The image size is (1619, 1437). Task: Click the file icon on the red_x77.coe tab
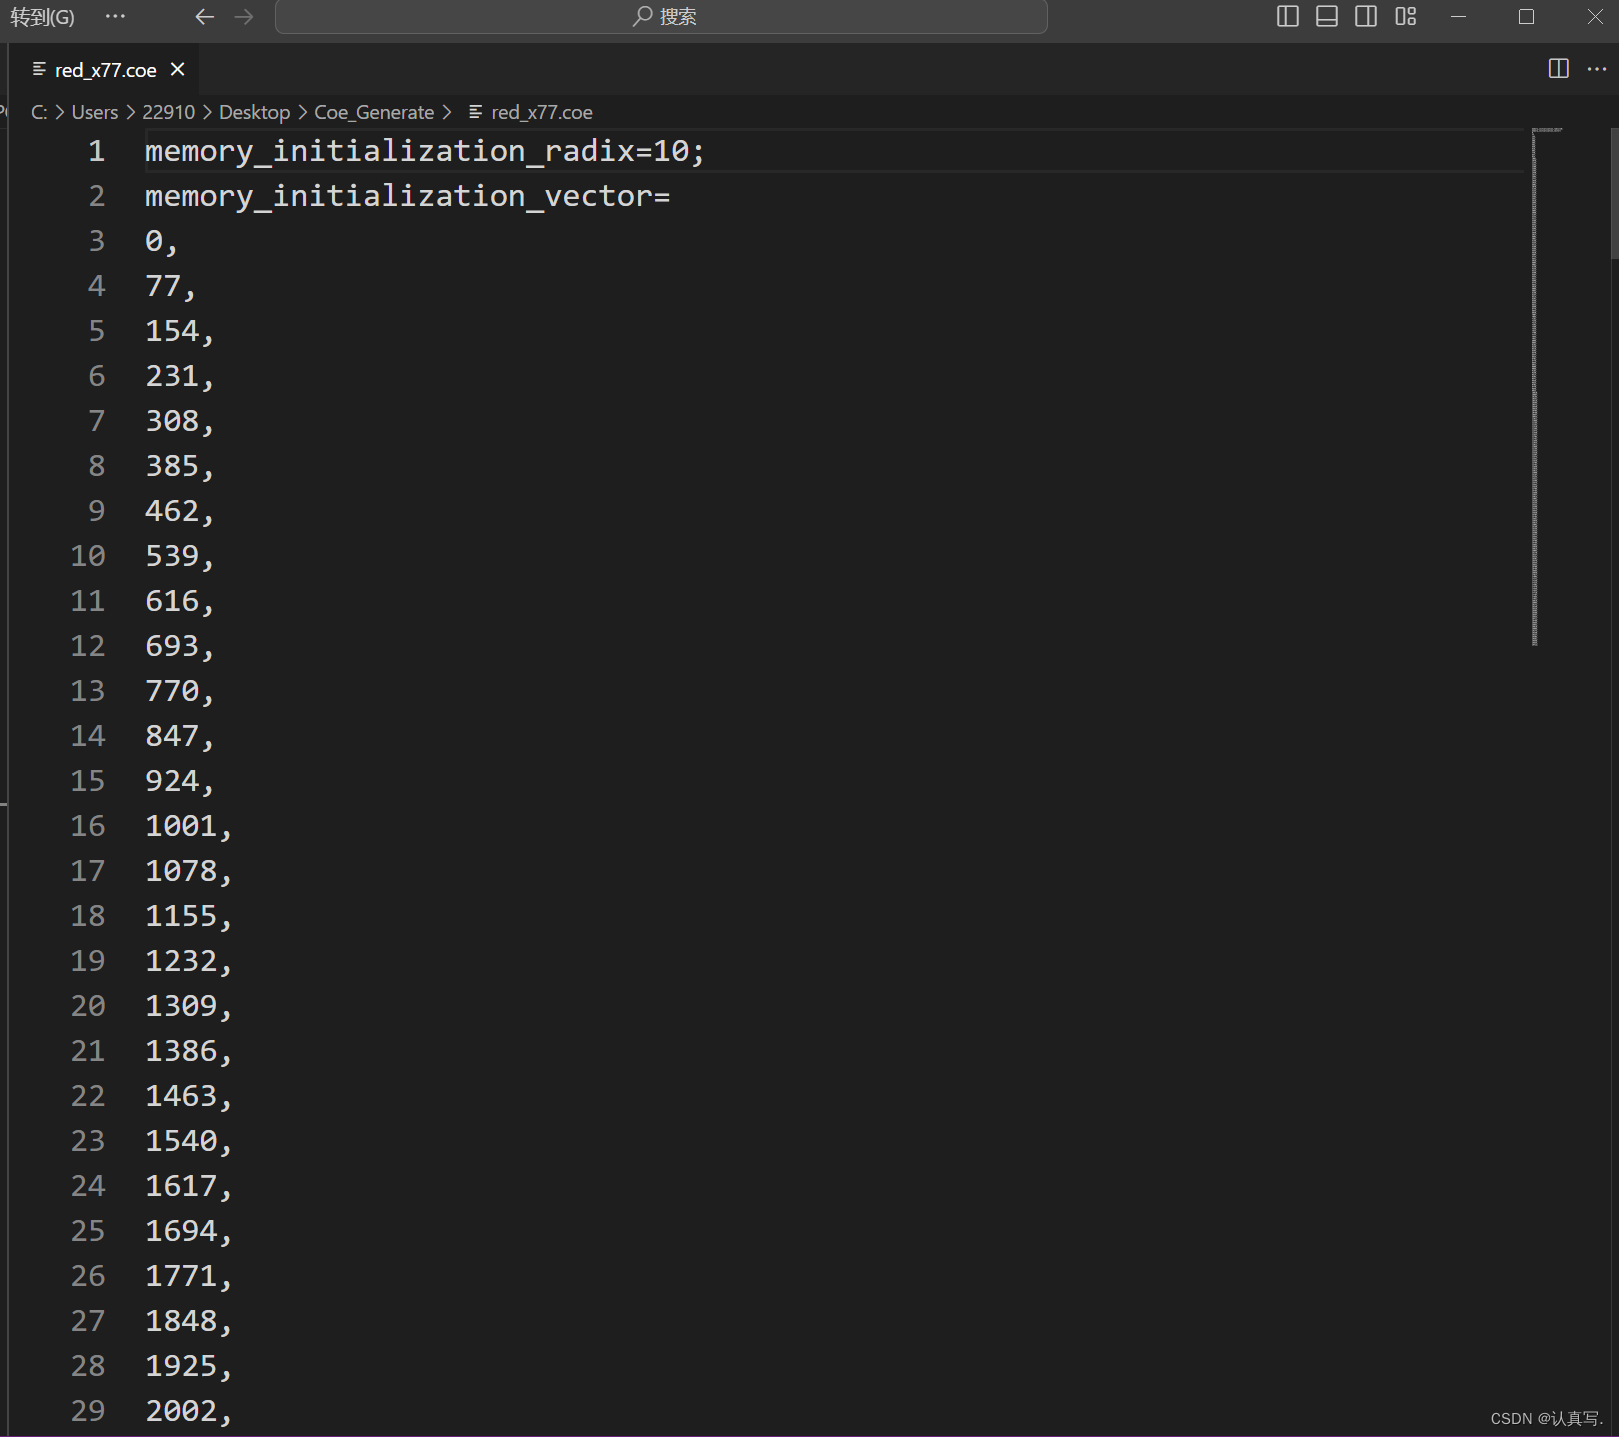pyautogui.click(x=38, y=69)
